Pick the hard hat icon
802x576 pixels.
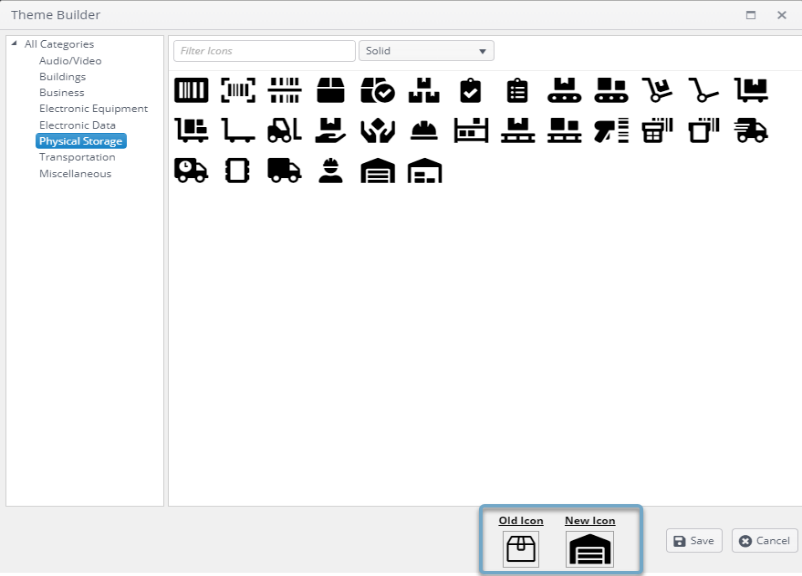coord(424,131)
